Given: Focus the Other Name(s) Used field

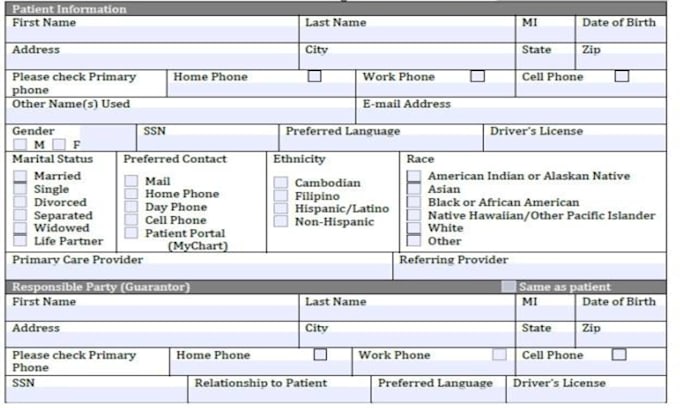Looking at the screenshot, I should (x=180, y=111).
